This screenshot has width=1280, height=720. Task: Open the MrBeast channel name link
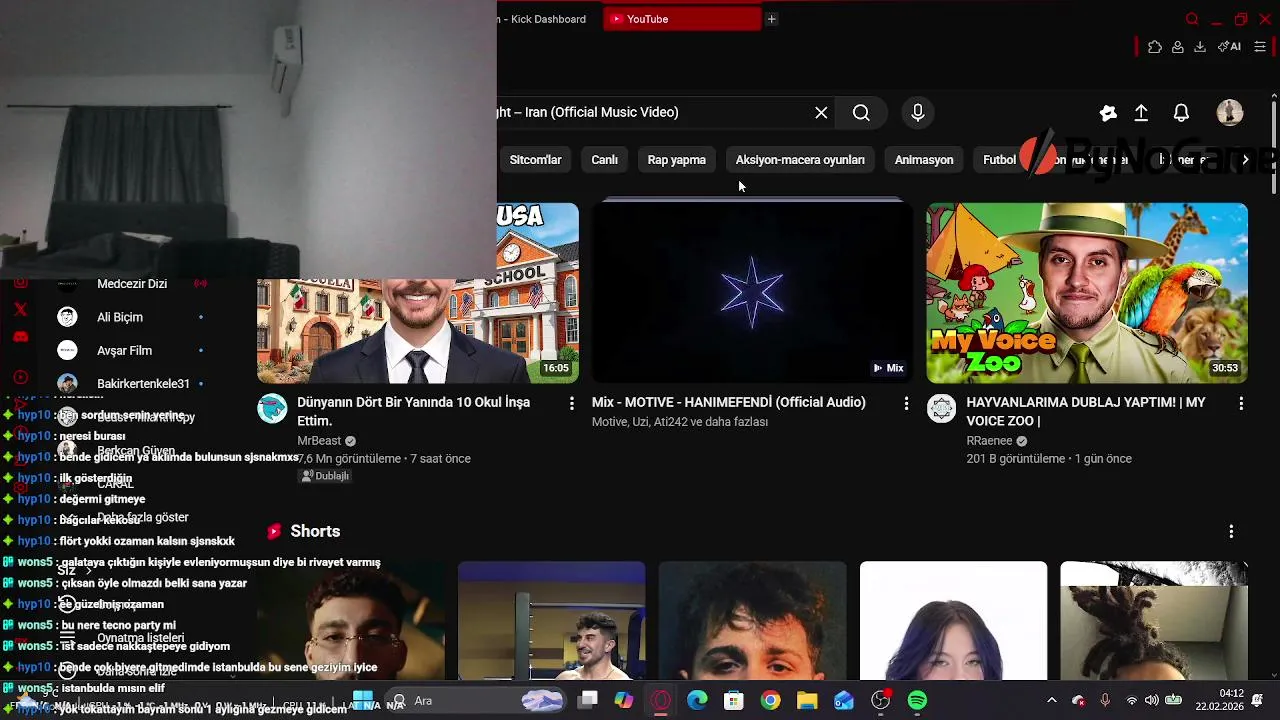[319, 441]
